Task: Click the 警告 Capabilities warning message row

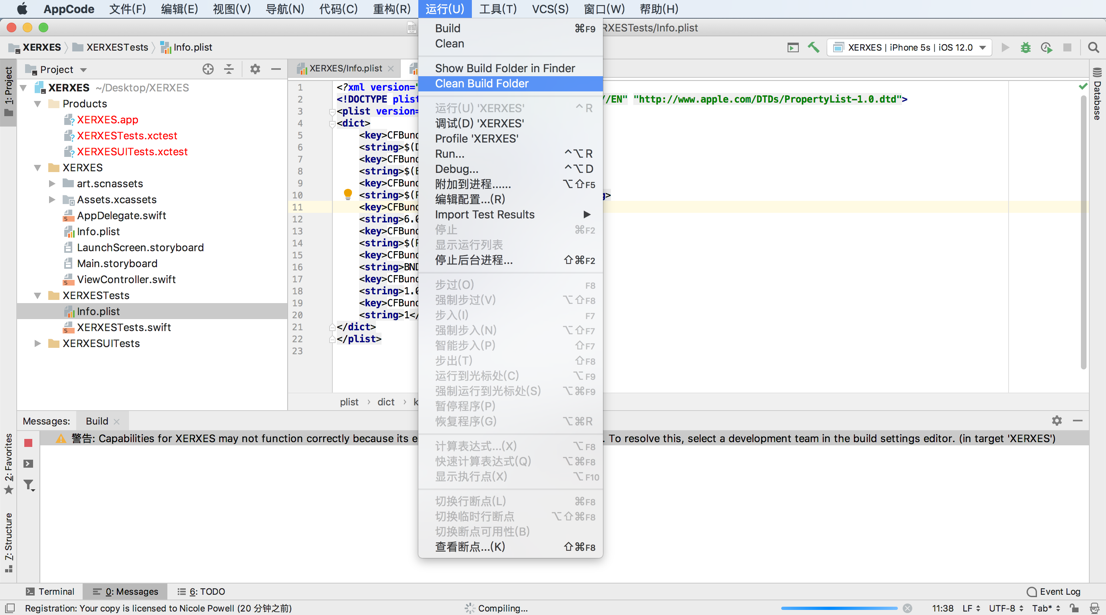Action: [x=564, y=439]
